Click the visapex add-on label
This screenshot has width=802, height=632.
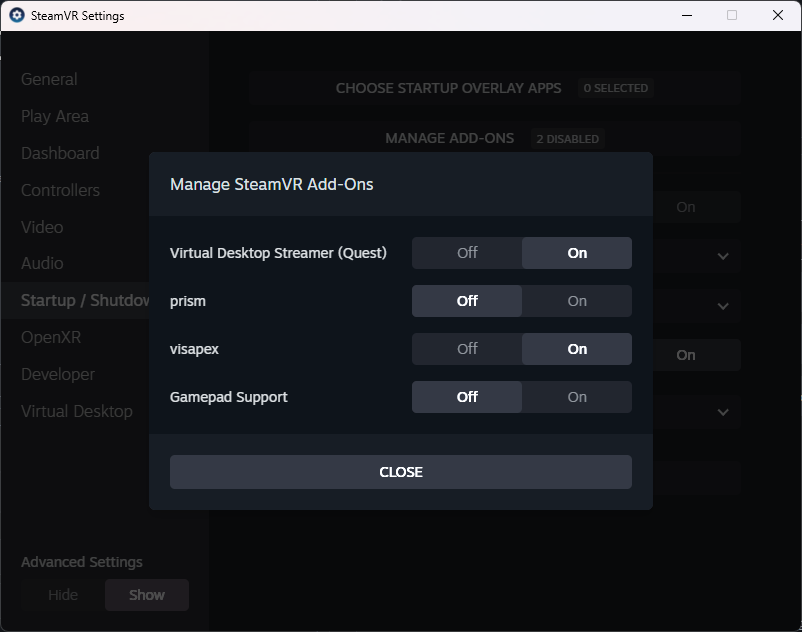(x=194, y=349)
